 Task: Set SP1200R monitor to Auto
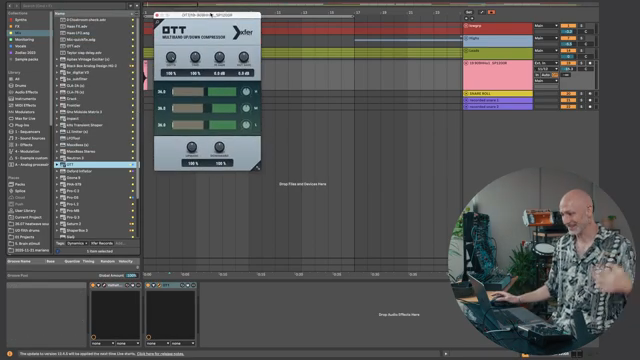click(546, 75)
